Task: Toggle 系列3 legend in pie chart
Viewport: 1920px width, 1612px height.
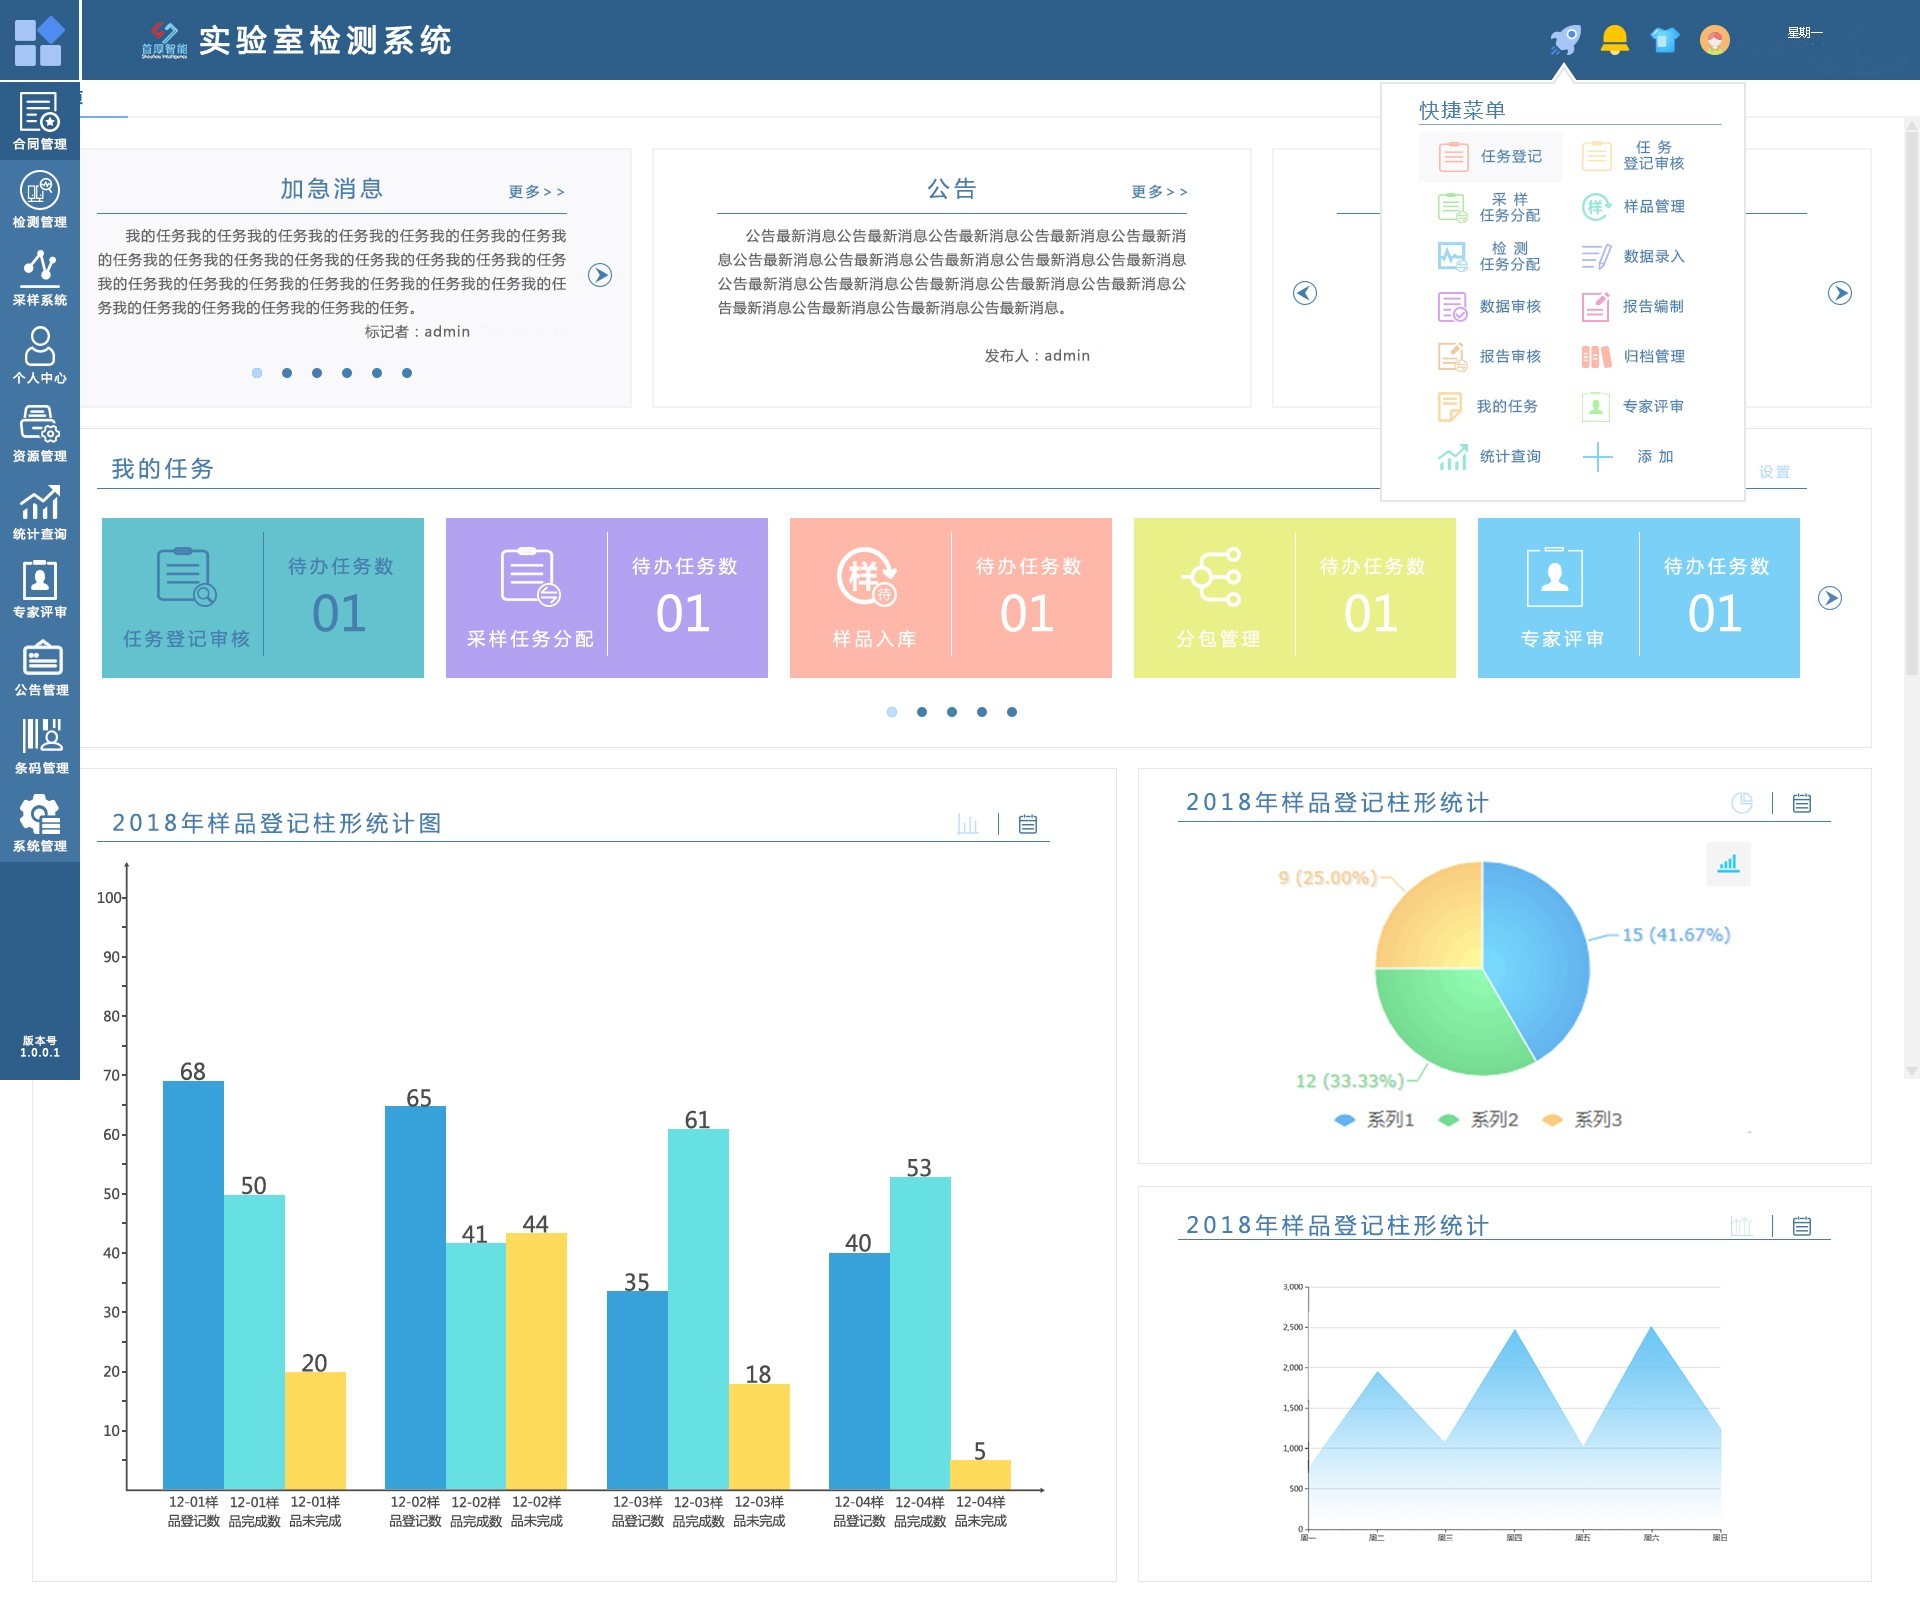Action: point(1582,1120)
